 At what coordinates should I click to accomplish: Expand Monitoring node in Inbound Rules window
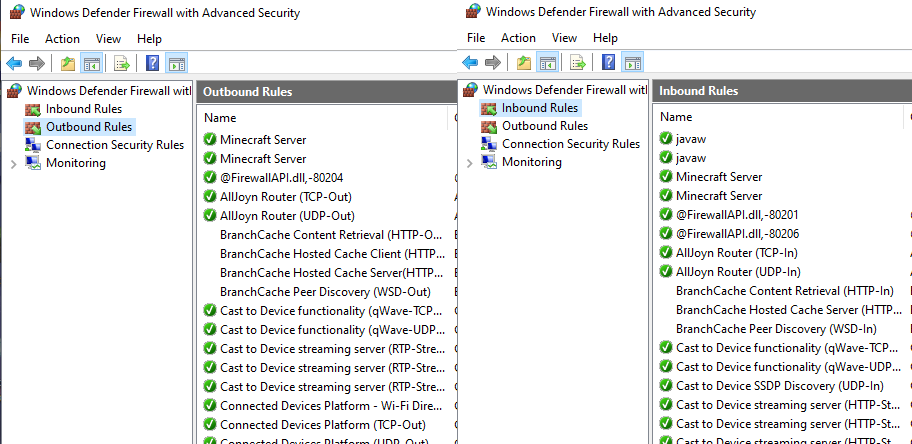click(470, 163)
